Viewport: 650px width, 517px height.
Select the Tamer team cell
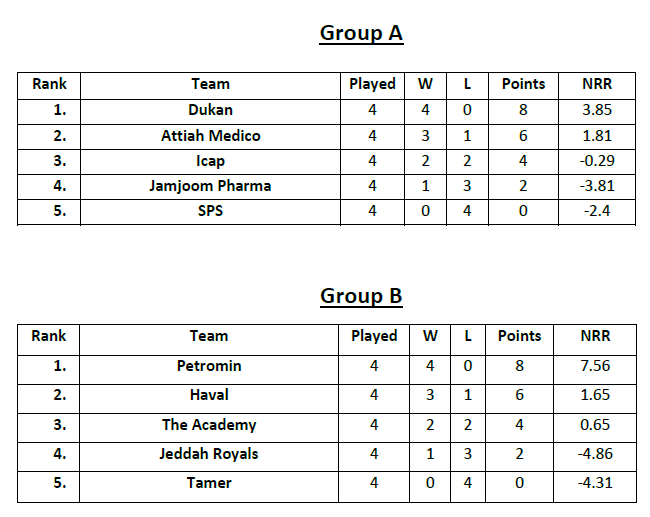(x=209, y=483)
